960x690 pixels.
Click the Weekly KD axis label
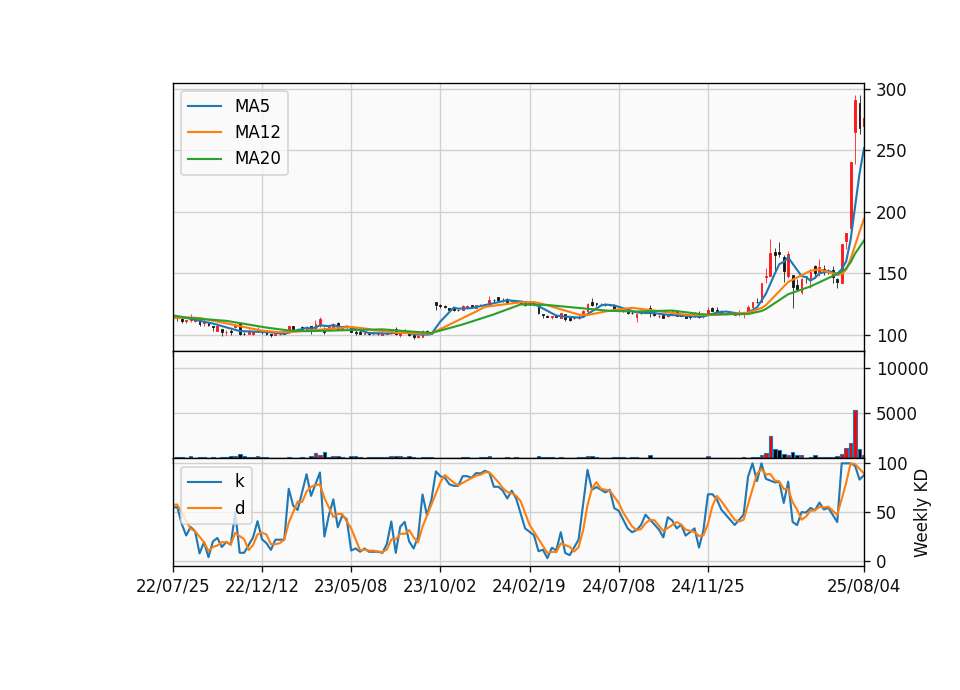[x=920, y=514]
